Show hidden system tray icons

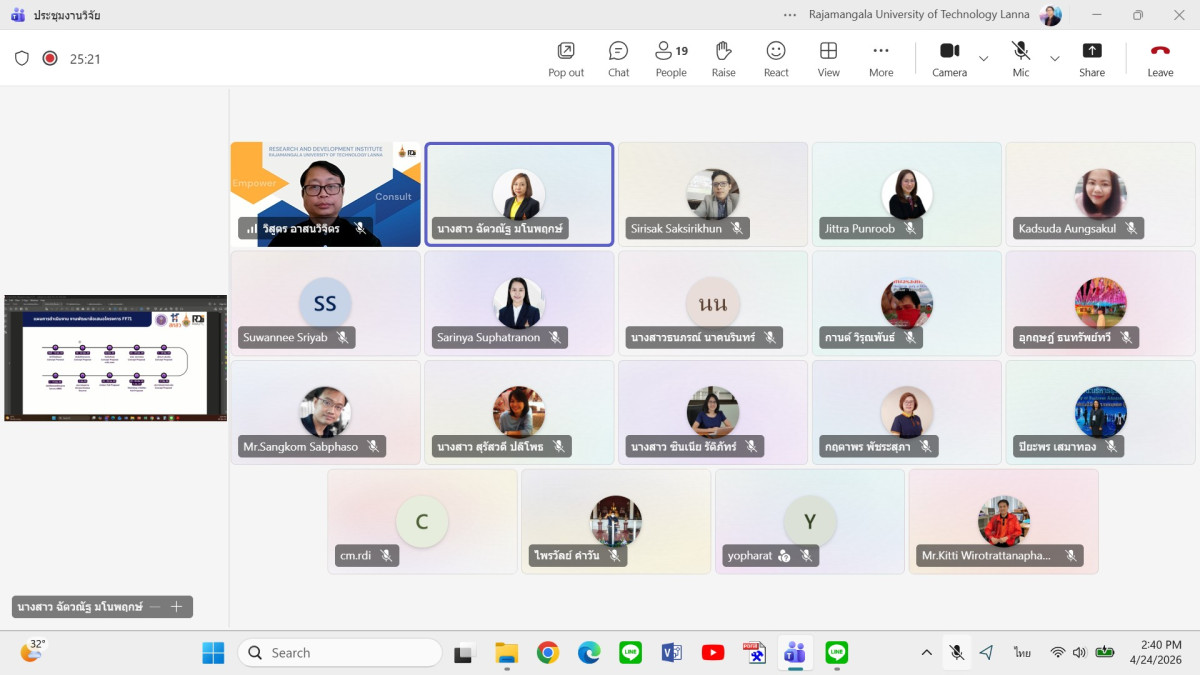927,653
